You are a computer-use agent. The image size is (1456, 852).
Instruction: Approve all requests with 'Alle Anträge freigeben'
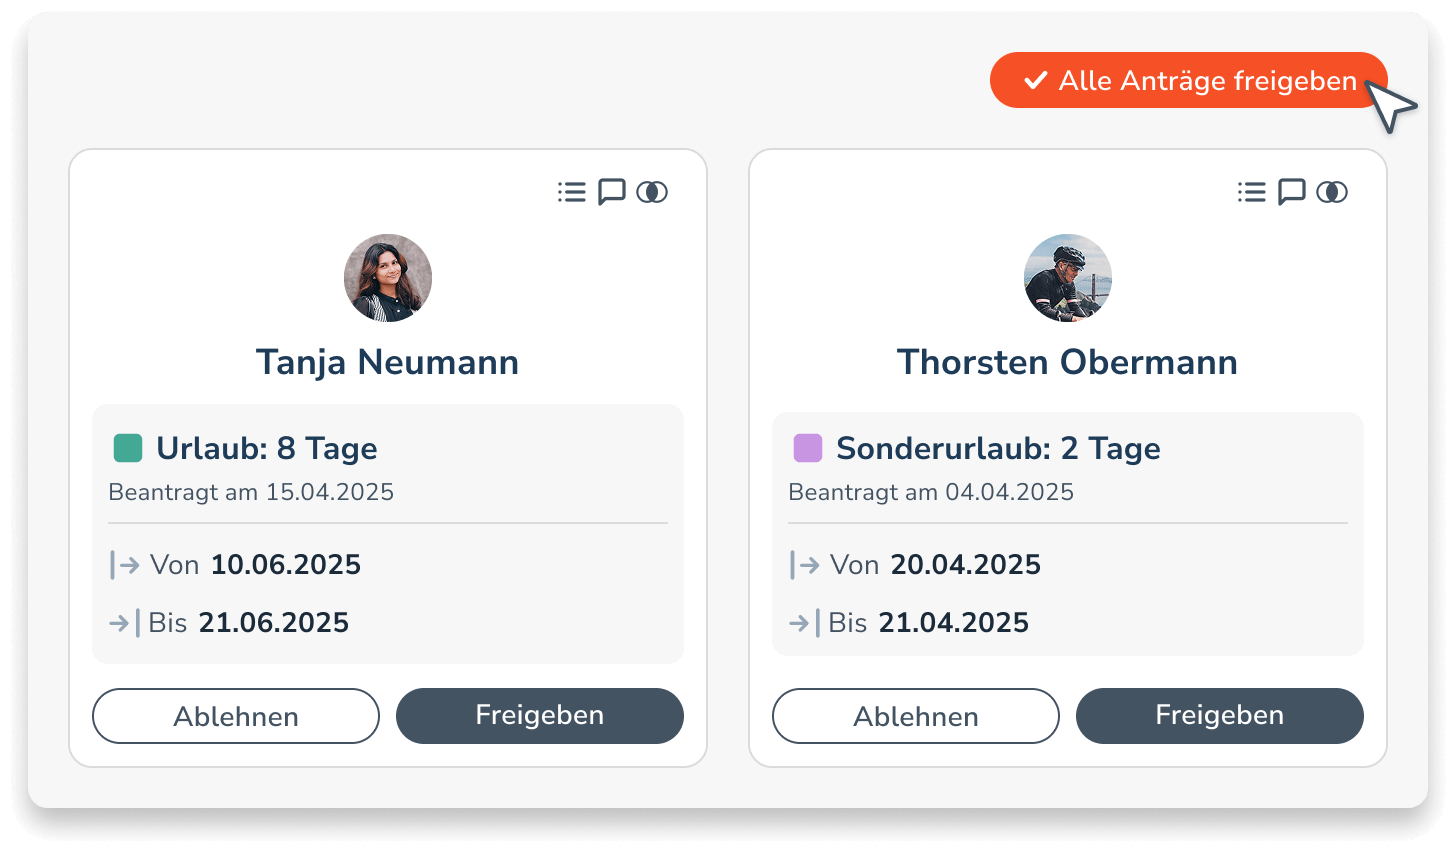1188,80
